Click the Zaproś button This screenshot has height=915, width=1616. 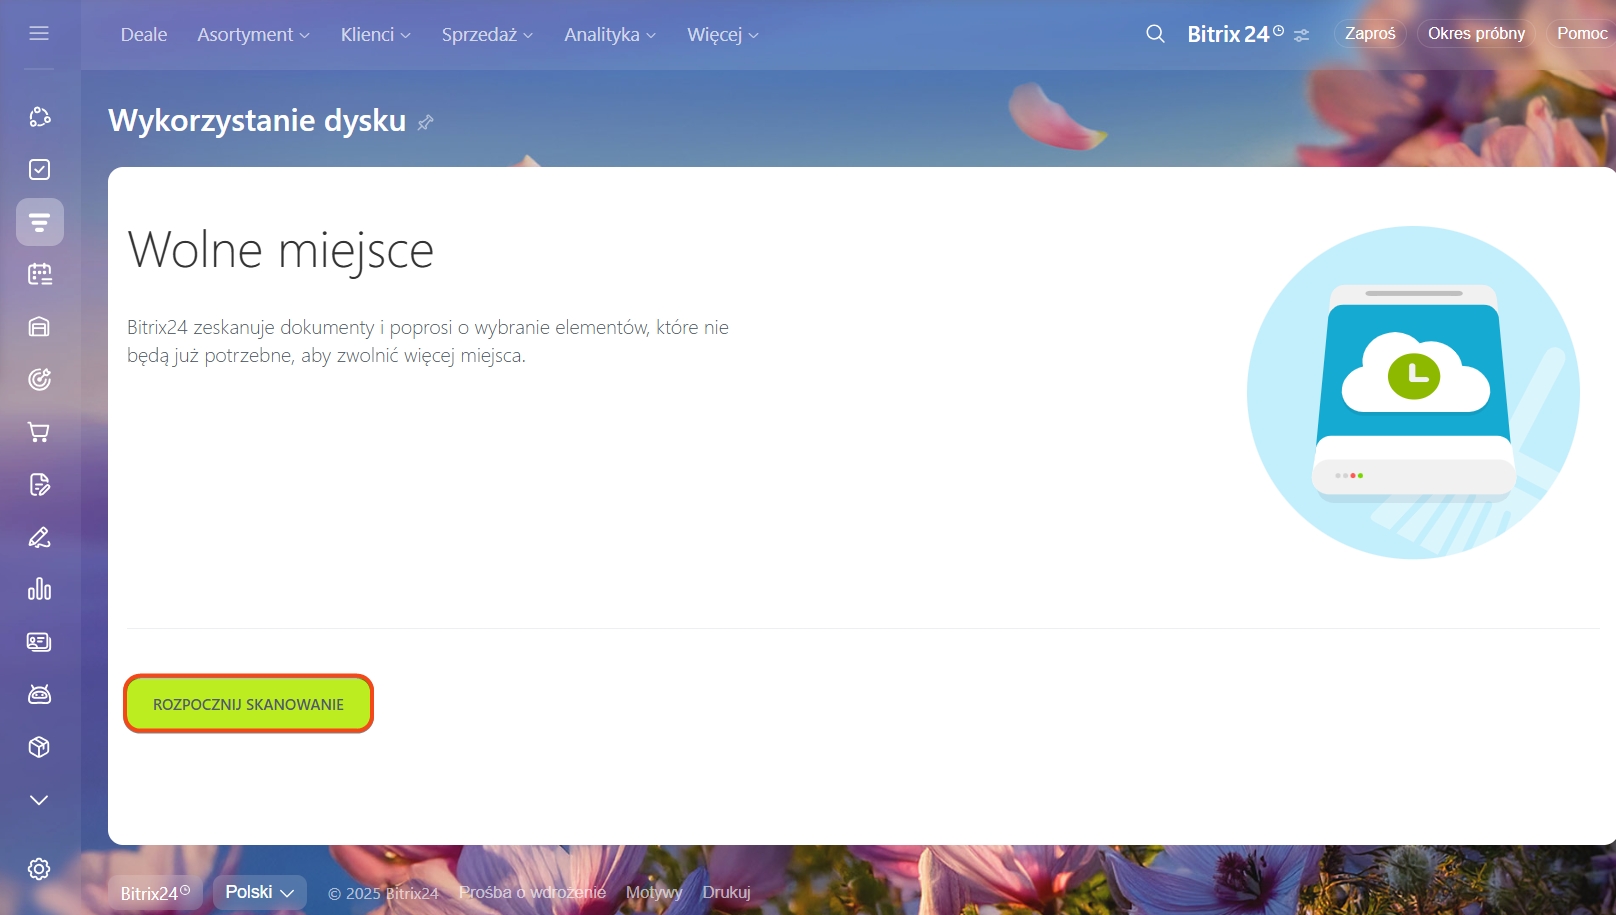(x=1369, y=34)
